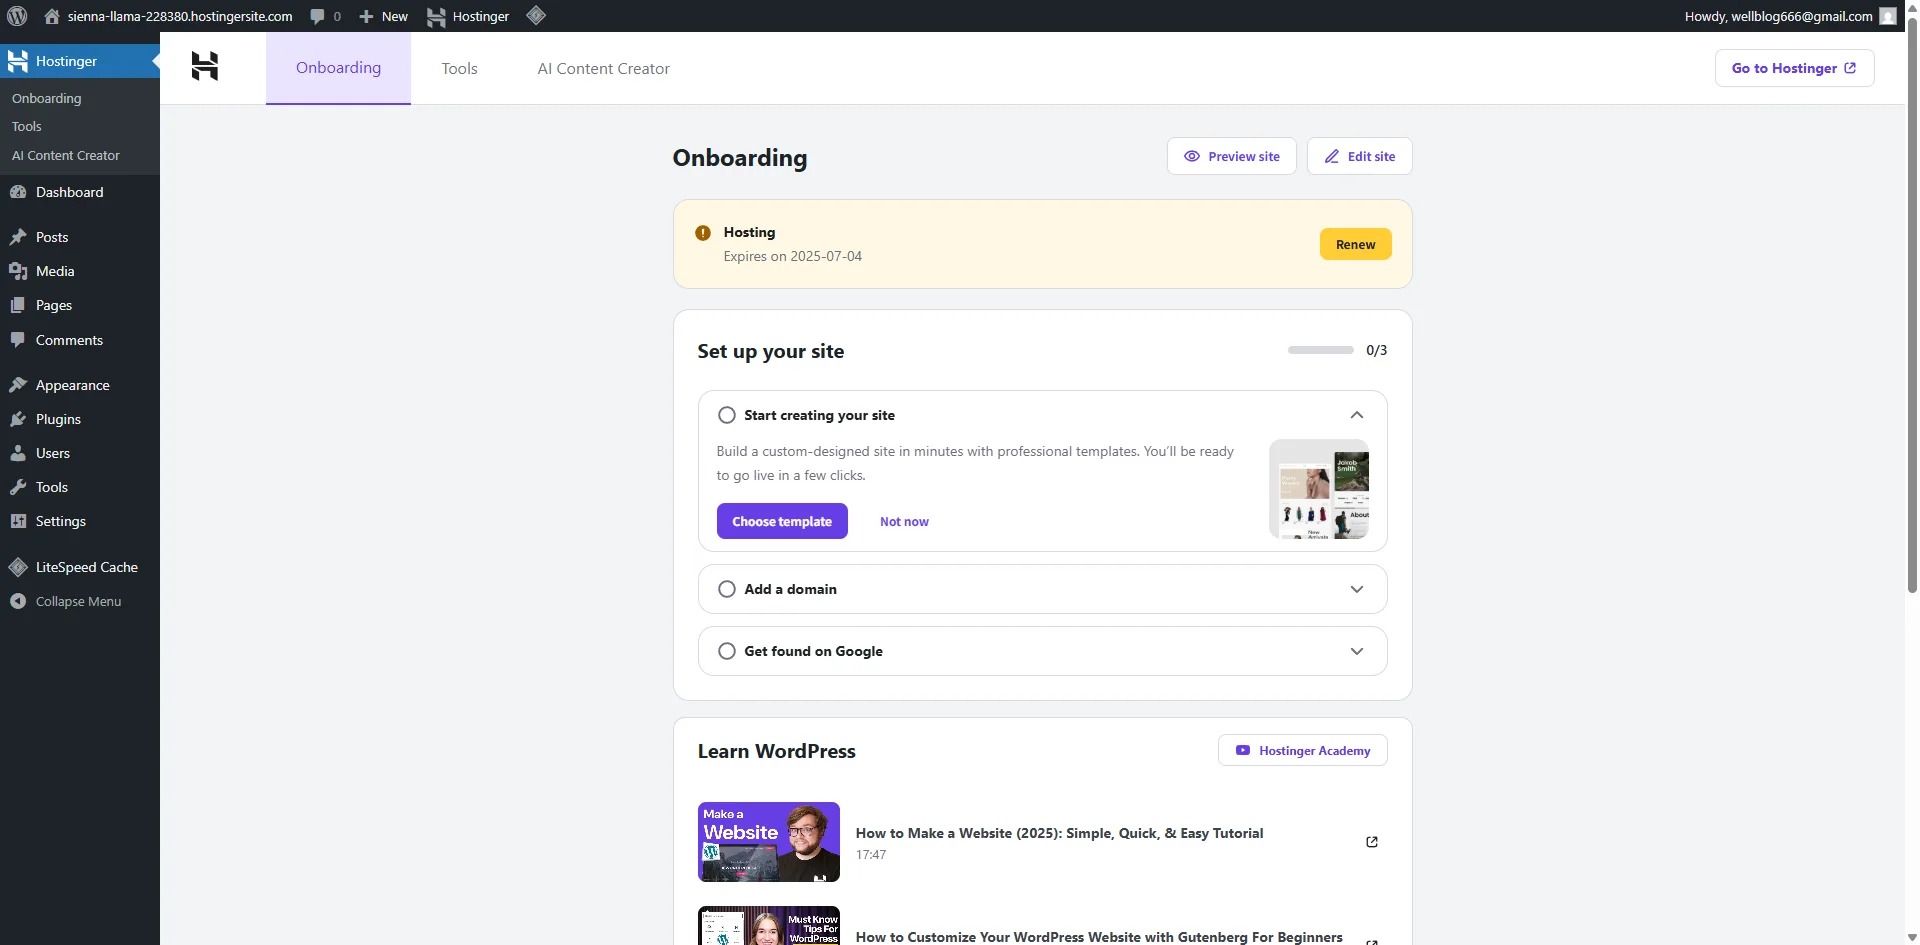
Task: Collapse the Start creating your site section
Action: pyautogui.click(x=1357, y=415)
